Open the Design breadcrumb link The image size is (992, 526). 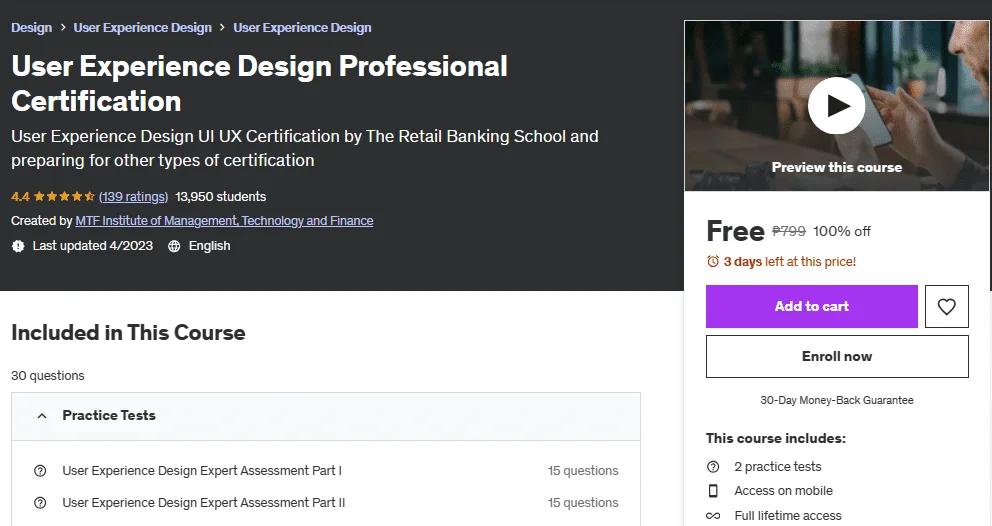32,28
